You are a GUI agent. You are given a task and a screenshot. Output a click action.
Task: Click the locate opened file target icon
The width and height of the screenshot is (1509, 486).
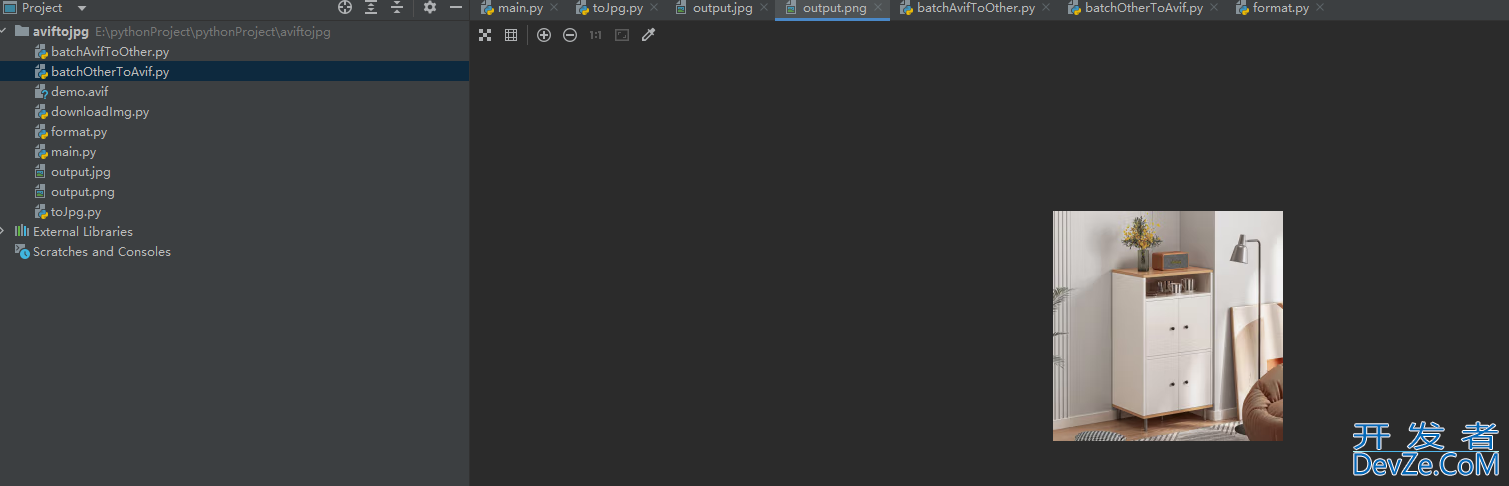click(345, 8)
